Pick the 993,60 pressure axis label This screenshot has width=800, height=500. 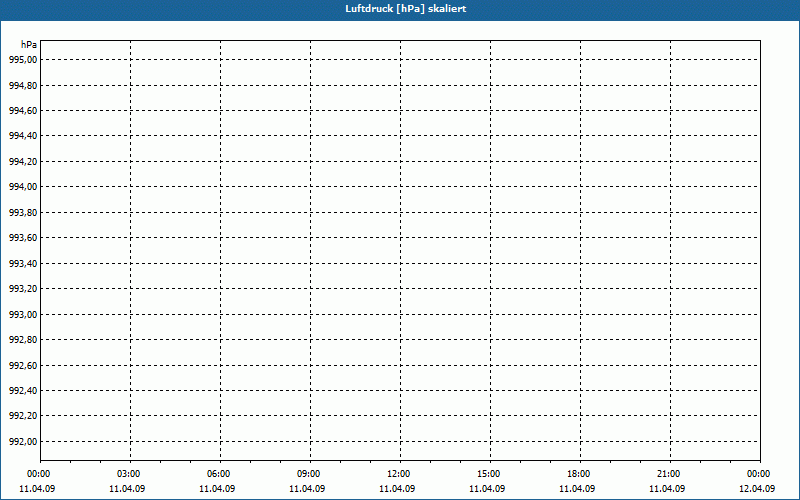pos(23,238)
